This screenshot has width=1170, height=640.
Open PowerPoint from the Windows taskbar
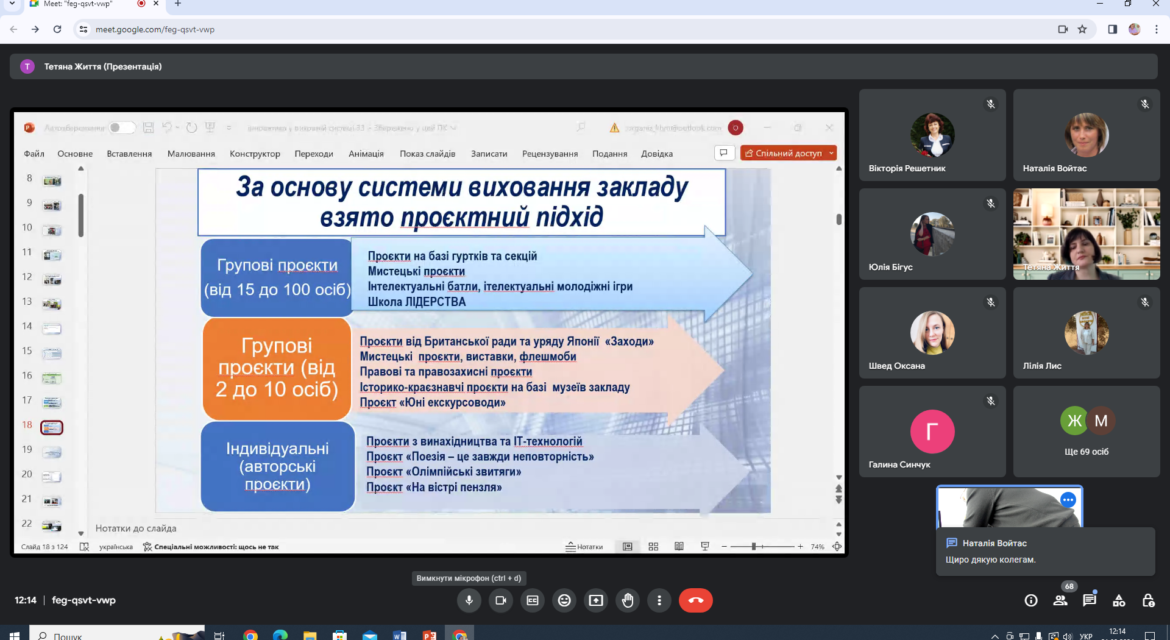(429, 635)
